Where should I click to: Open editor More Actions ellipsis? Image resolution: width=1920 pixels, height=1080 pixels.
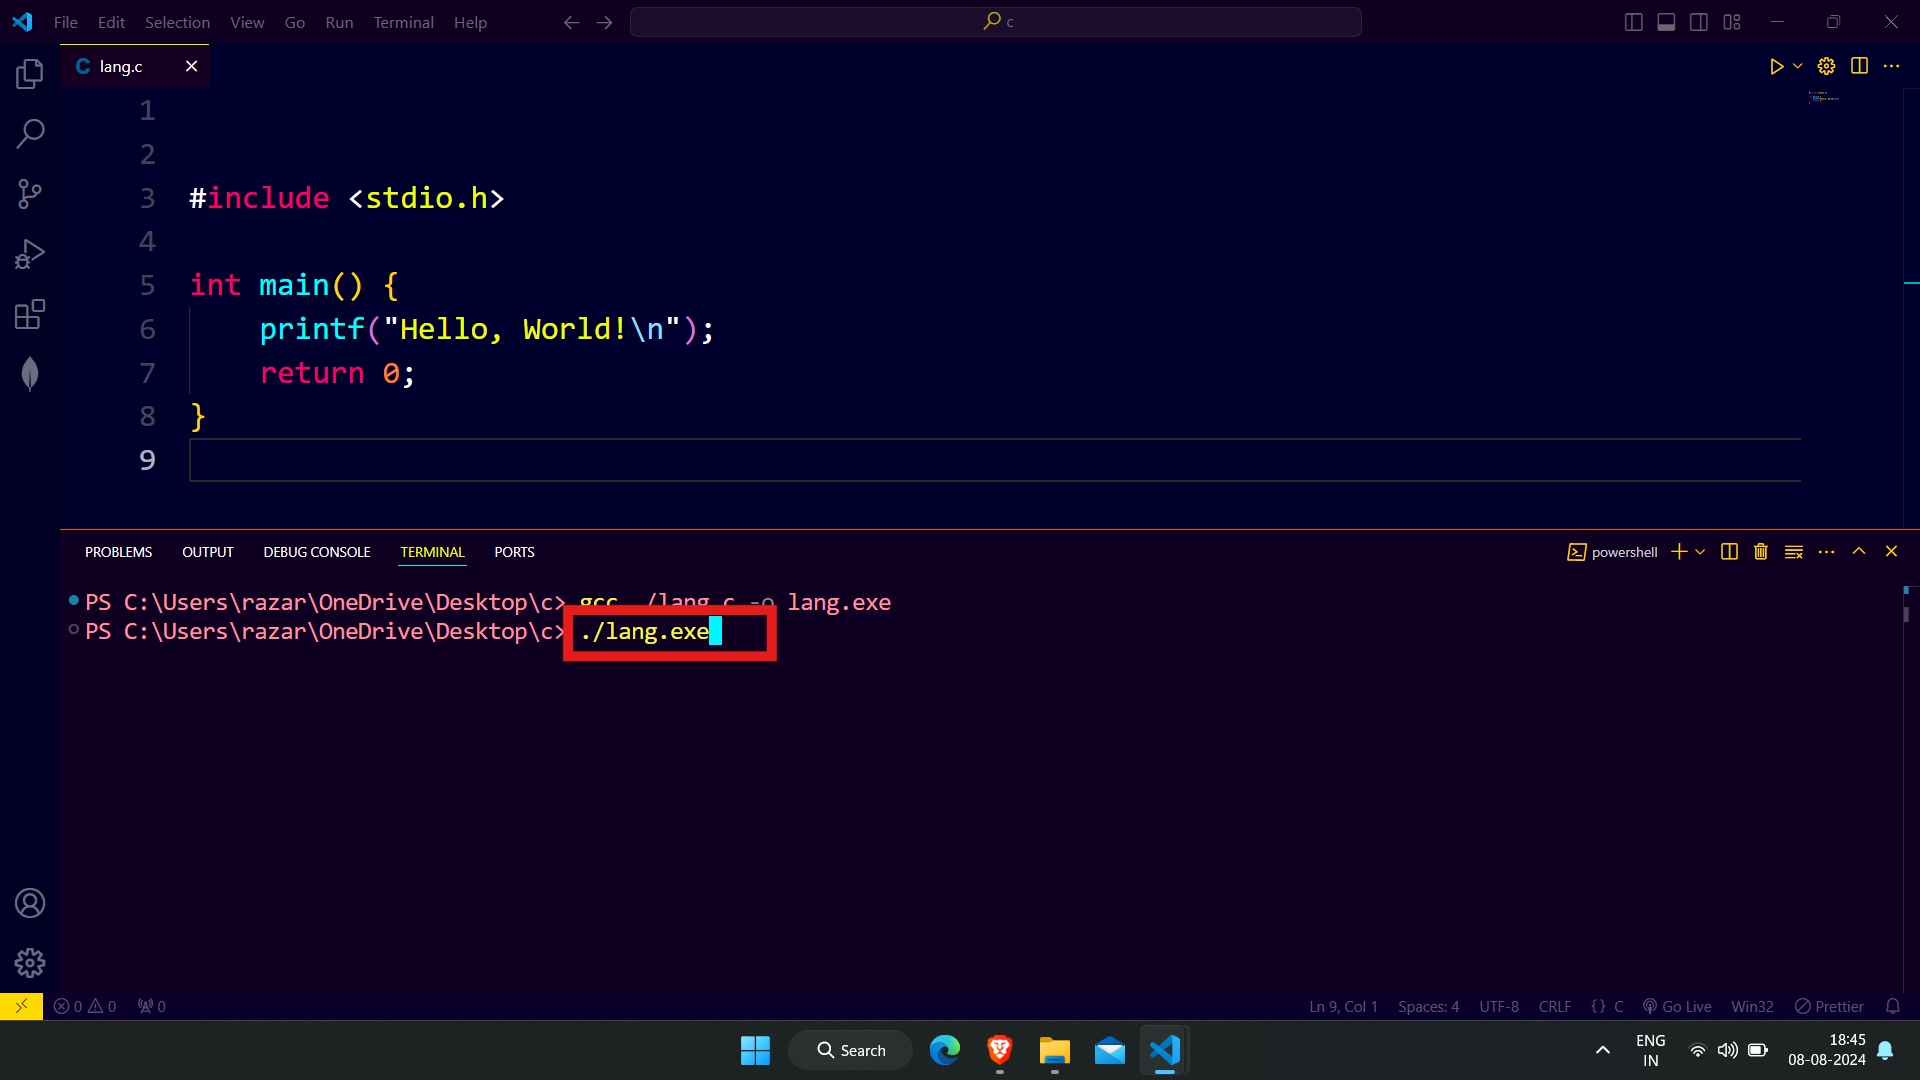coord(1891,66)
